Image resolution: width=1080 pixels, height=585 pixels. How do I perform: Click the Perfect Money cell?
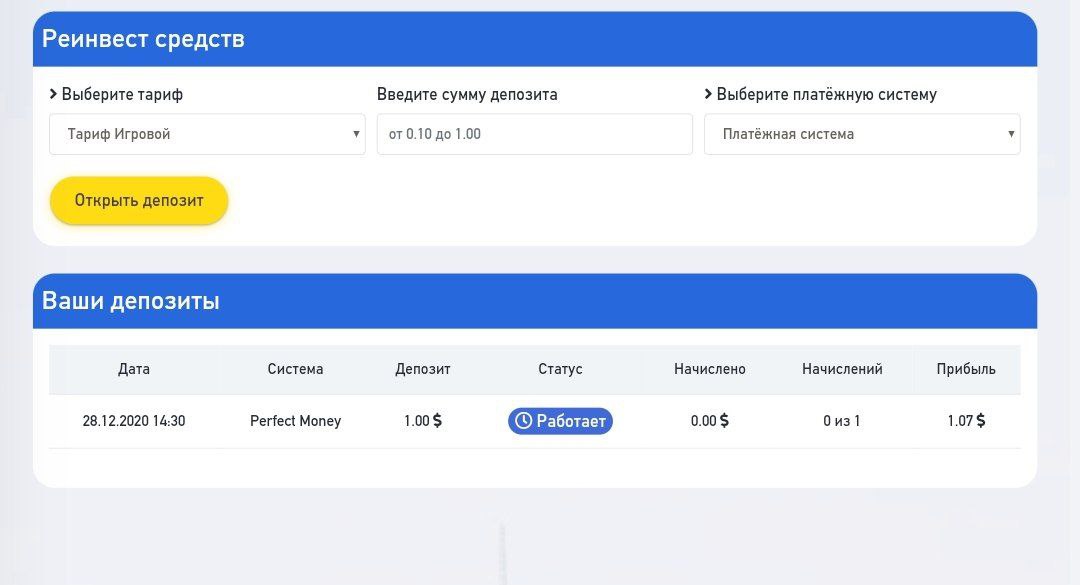[x=295, y=421]
